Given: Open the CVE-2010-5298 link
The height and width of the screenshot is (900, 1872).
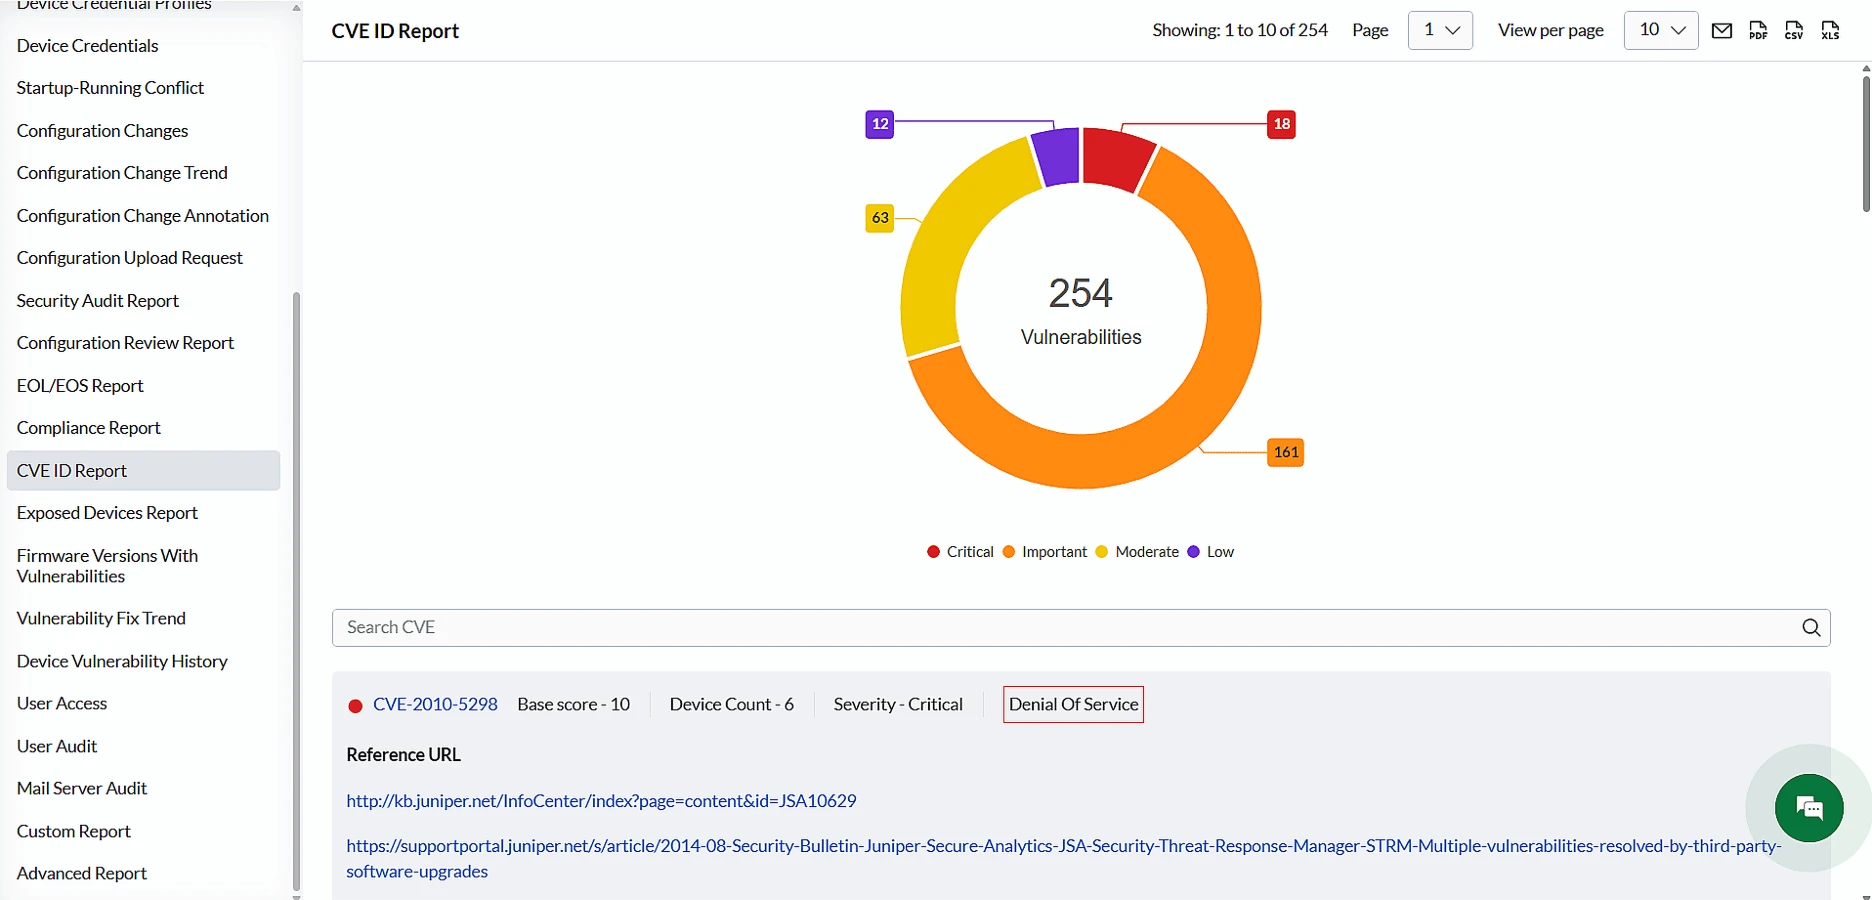Looking at the screenshot, I should [x=435, y=704].
